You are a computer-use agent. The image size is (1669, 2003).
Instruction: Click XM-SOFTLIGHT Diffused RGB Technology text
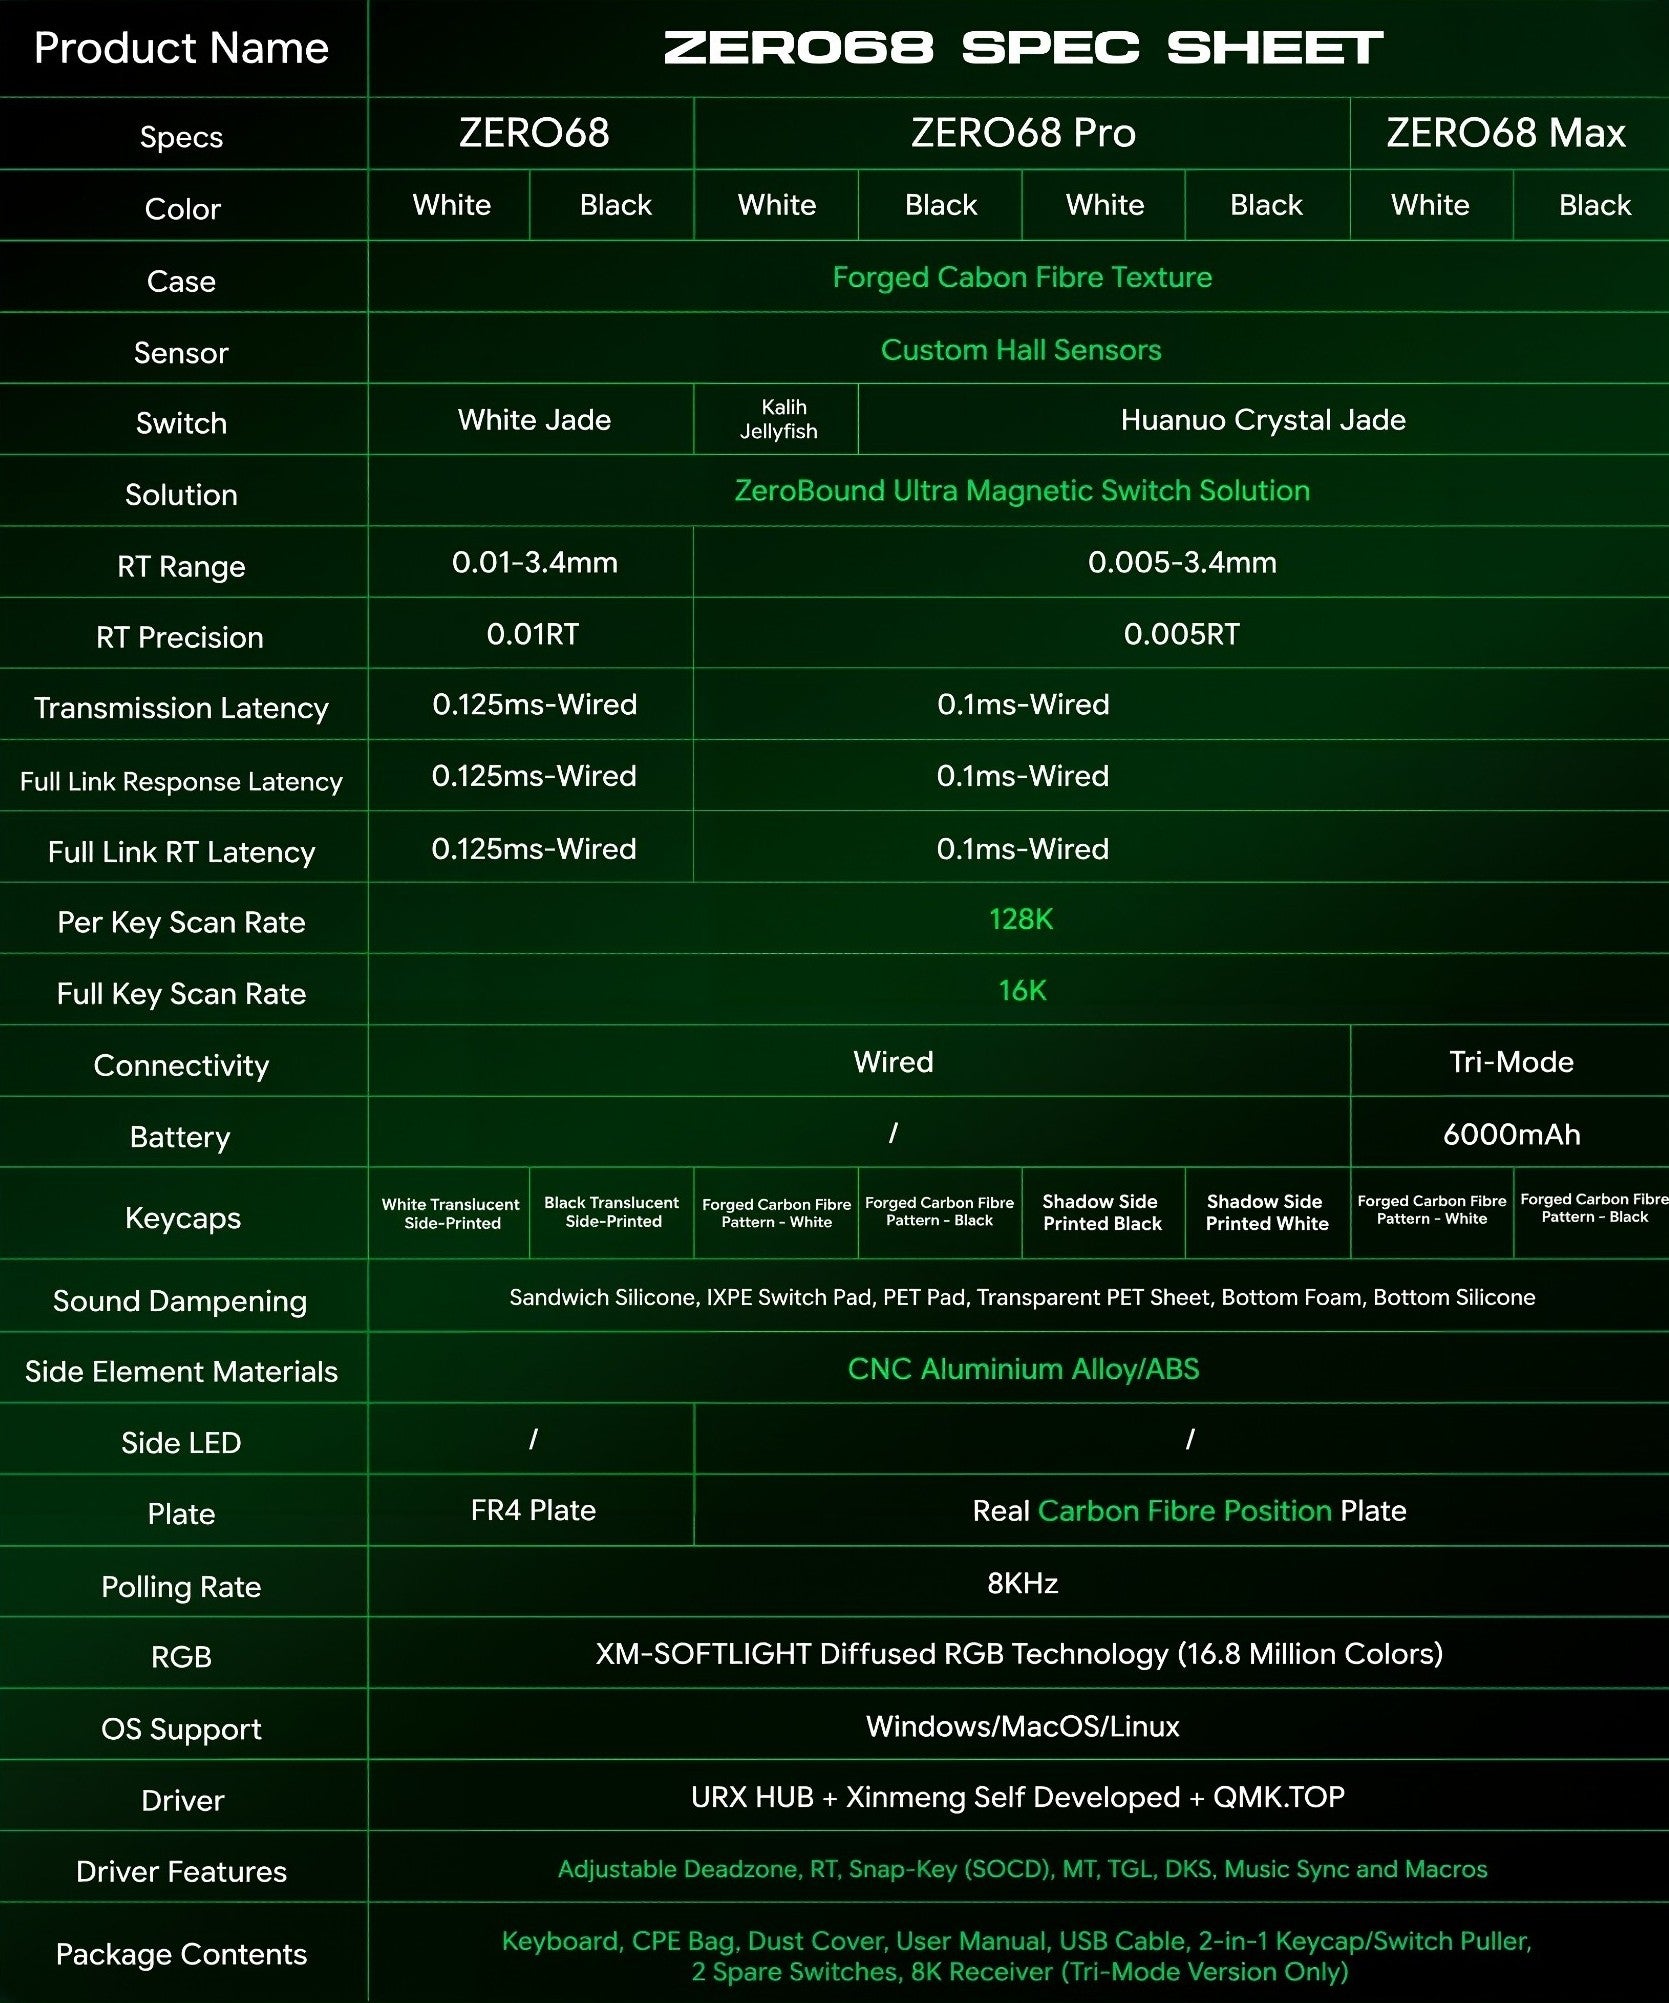pos(1019,1654)
